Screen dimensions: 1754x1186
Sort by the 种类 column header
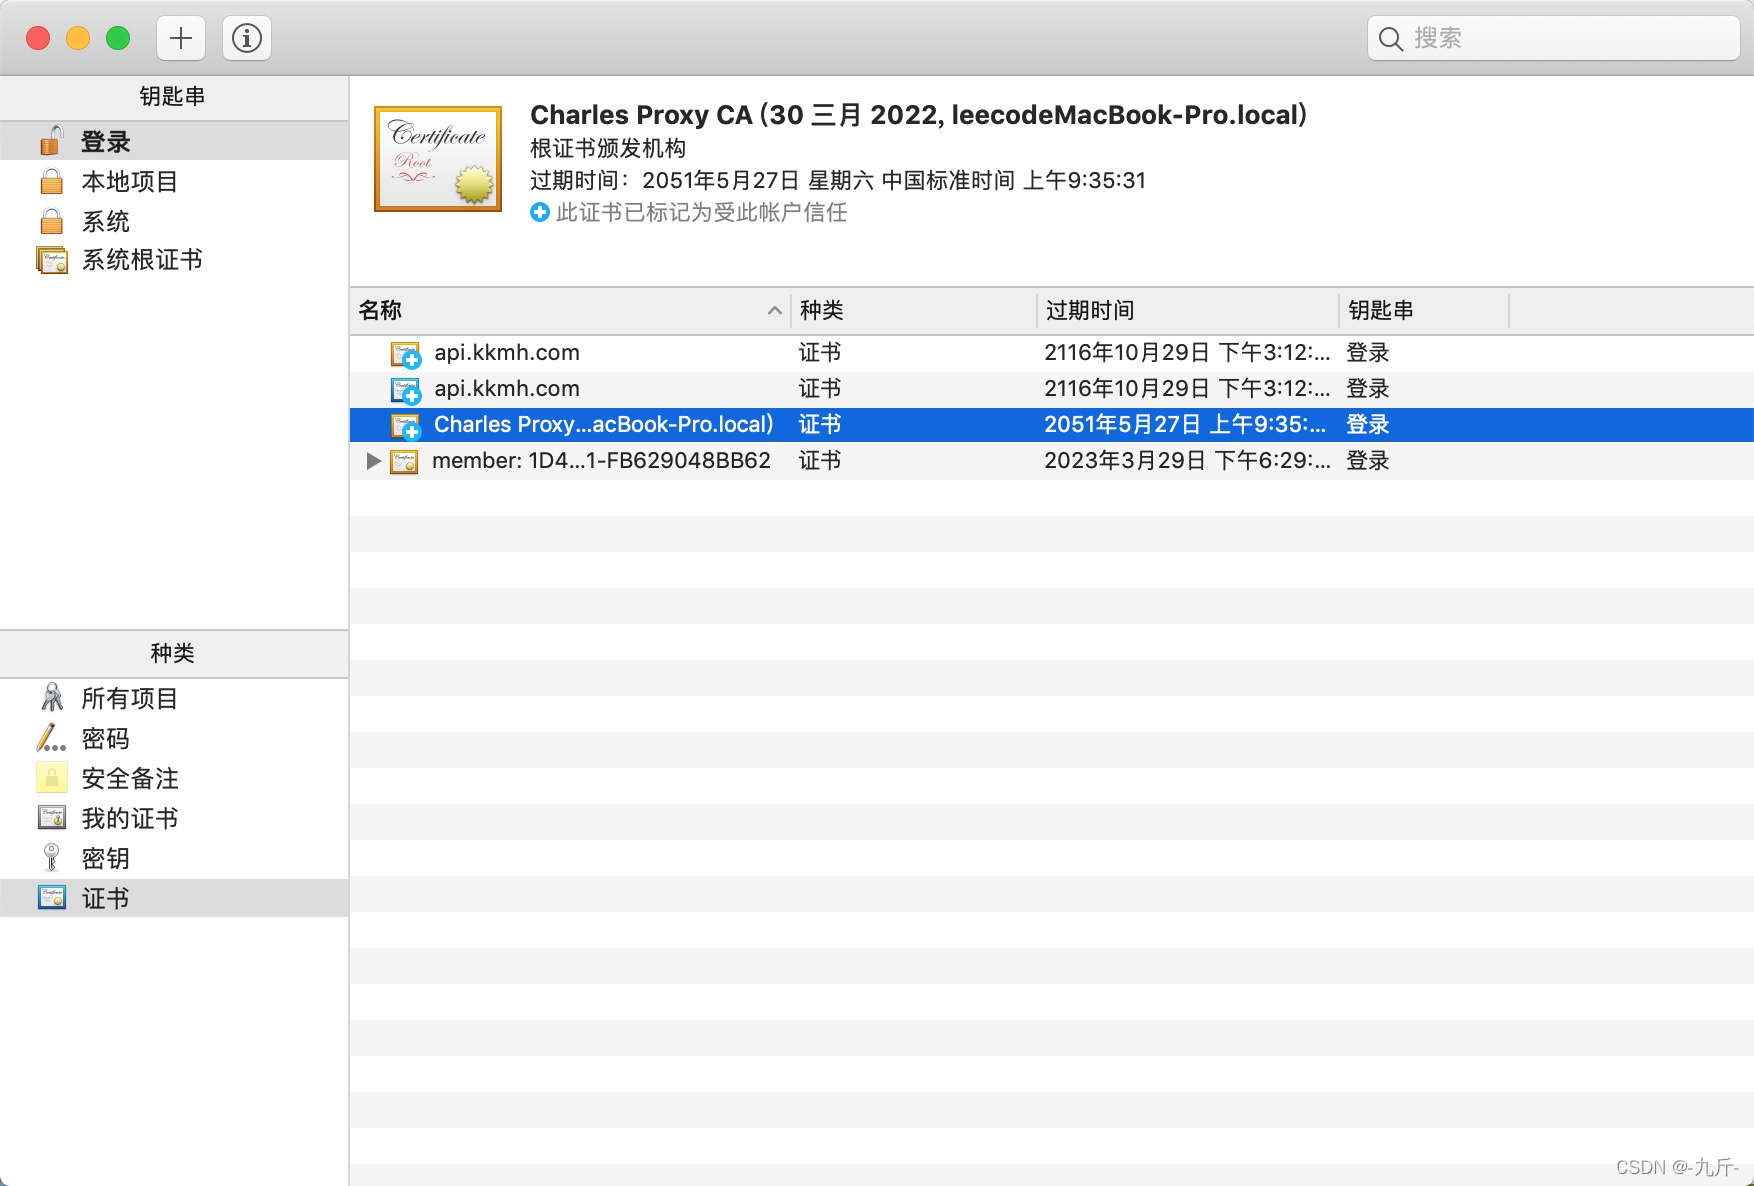tap(914, 310)
